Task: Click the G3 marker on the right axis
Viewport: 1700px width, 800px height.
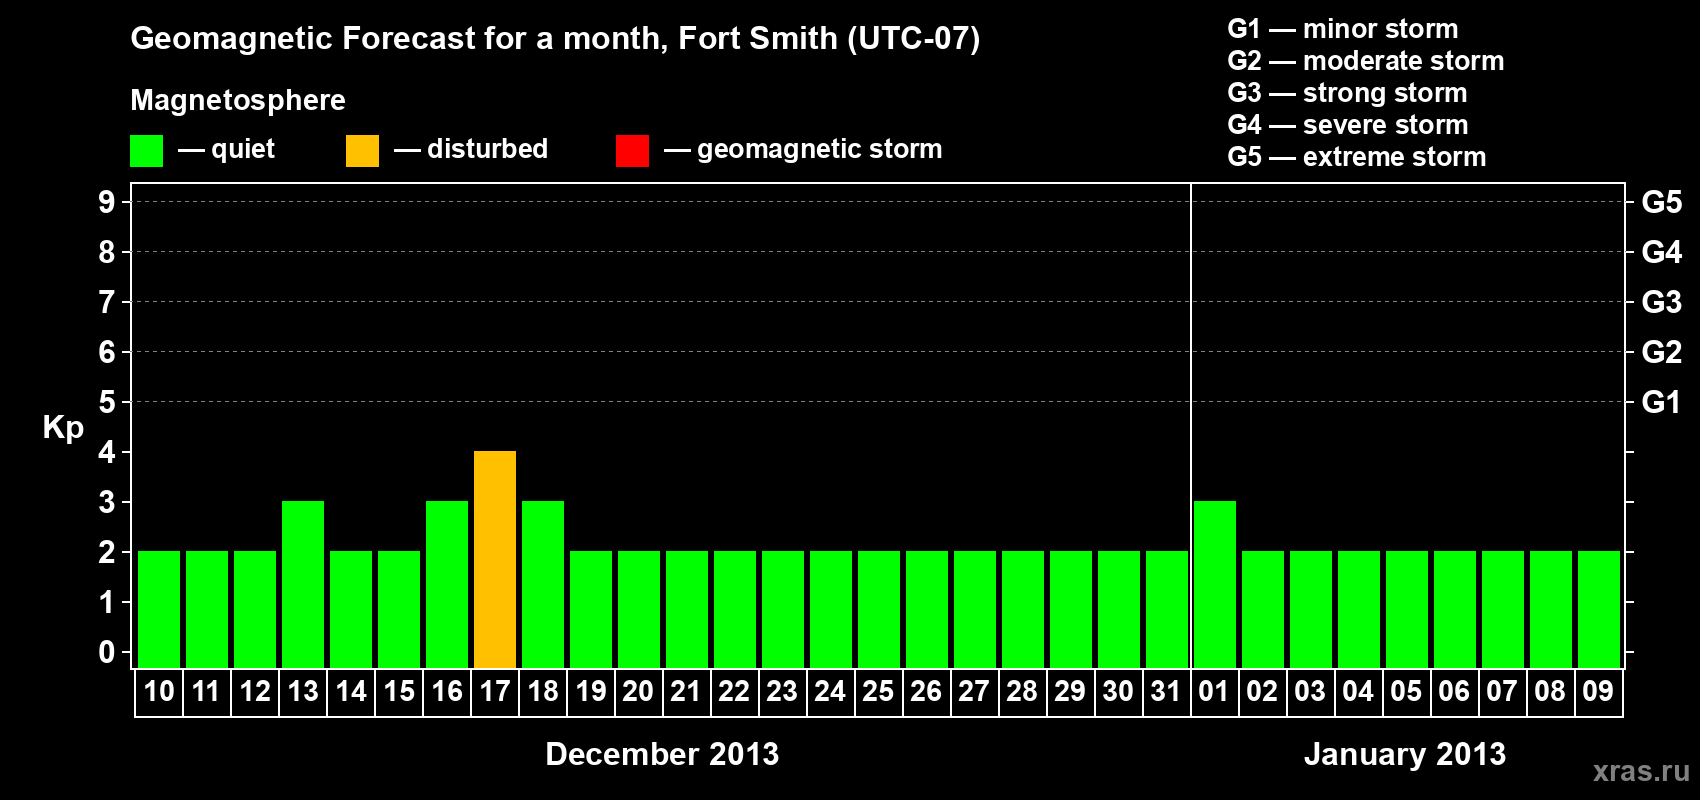Action: 1662,302
